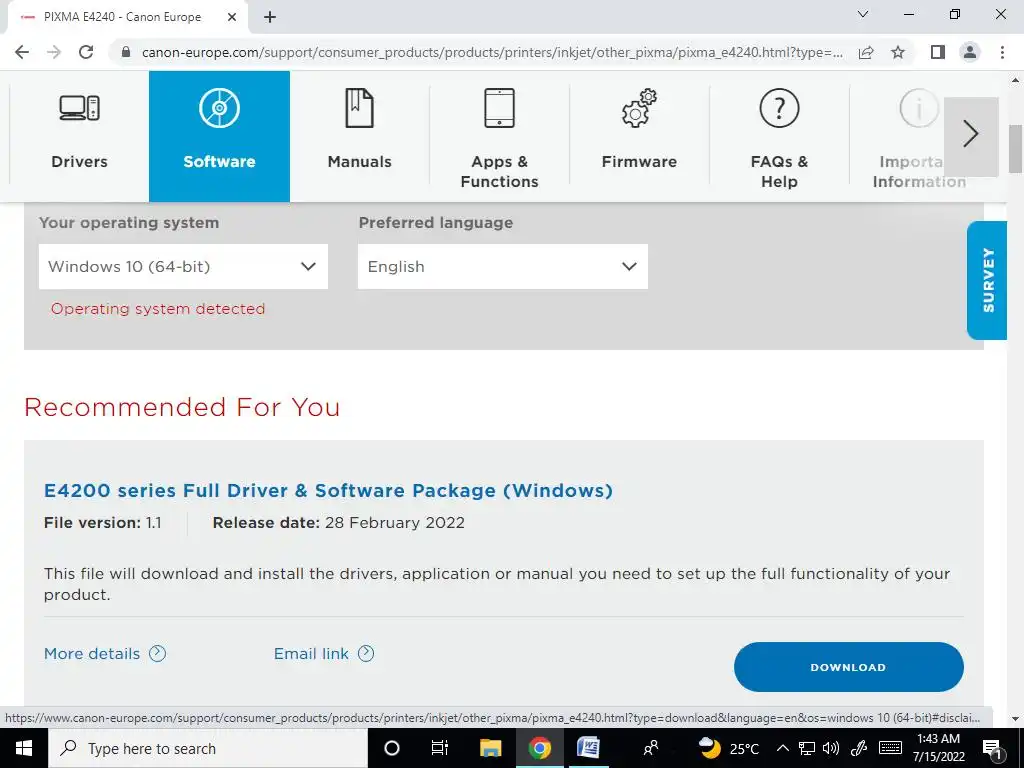
Task: Open E4200 series Full Driver package link
Action: coord(328,490)
